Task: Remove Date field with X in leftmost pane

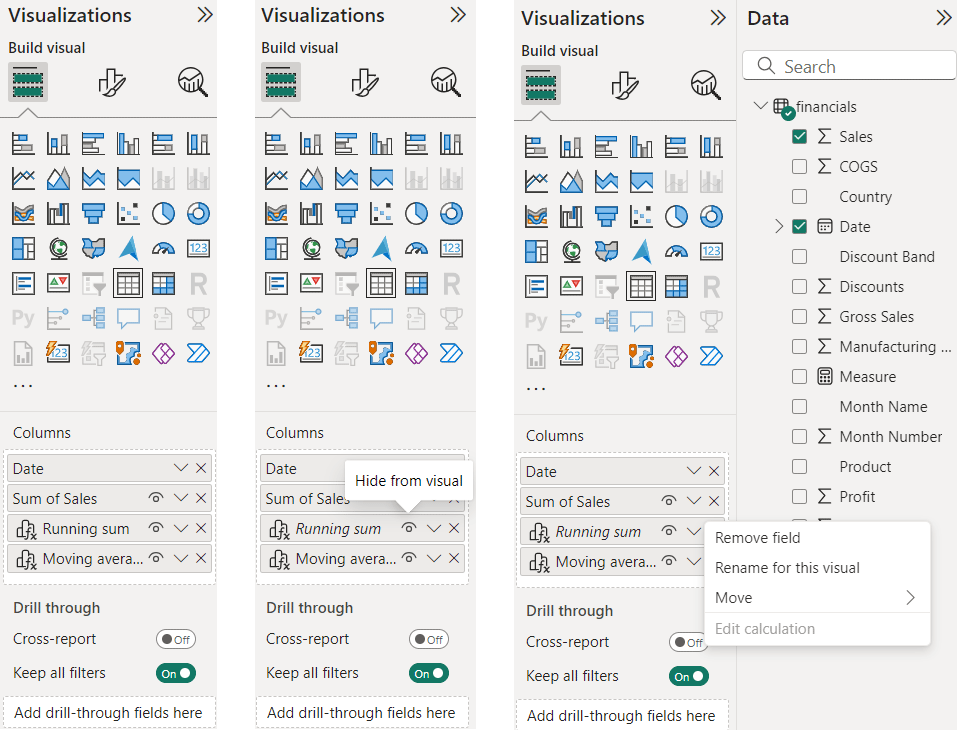Action: pyautogui.click(x=201, y=468)
